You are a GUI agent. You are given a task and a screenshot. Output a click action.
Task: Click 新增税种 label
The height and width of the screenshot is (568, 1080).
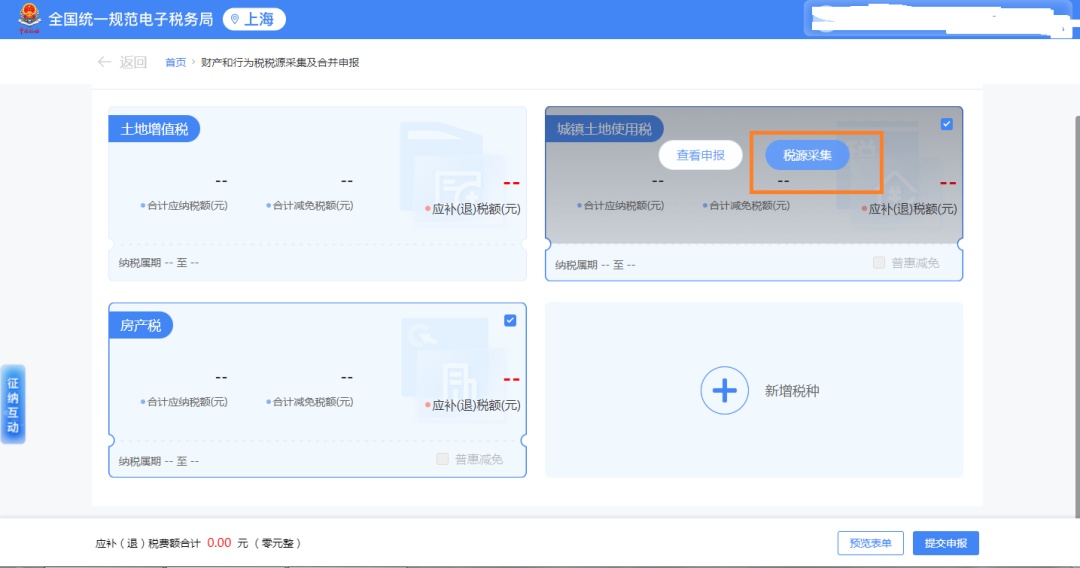tap(792, 391)
